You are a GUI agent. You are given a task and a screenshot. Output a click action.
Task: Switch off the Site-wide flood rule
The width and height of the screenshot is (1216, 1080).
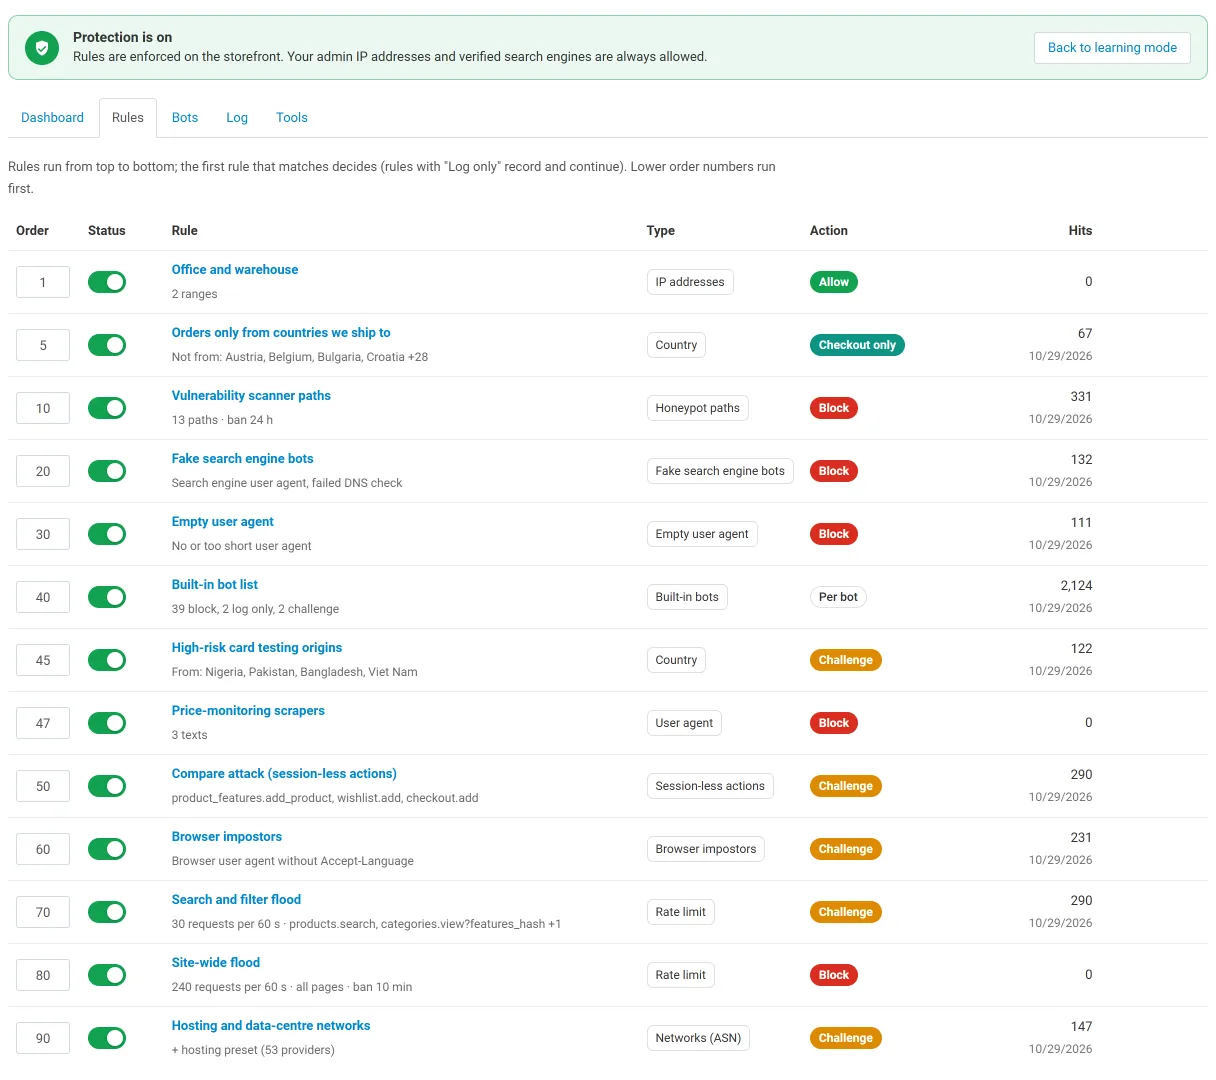107,975
